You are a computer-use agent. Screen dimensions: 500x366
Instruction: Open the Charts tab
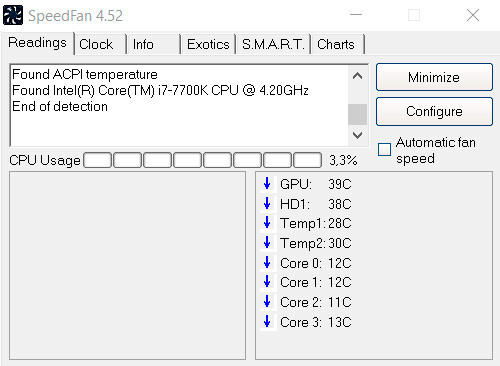[338, 44]
